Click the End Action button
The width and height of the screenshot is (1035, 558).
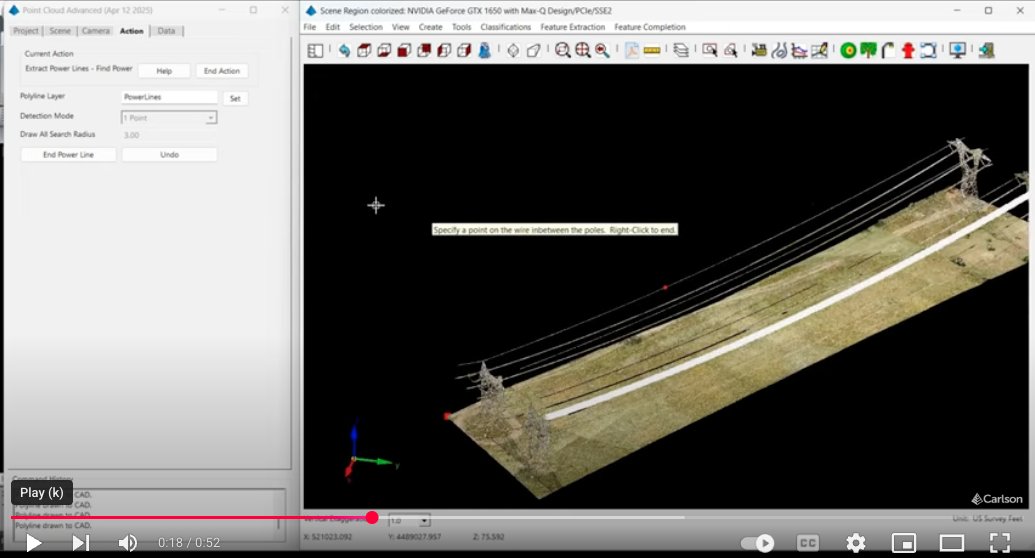click(222, 71)
